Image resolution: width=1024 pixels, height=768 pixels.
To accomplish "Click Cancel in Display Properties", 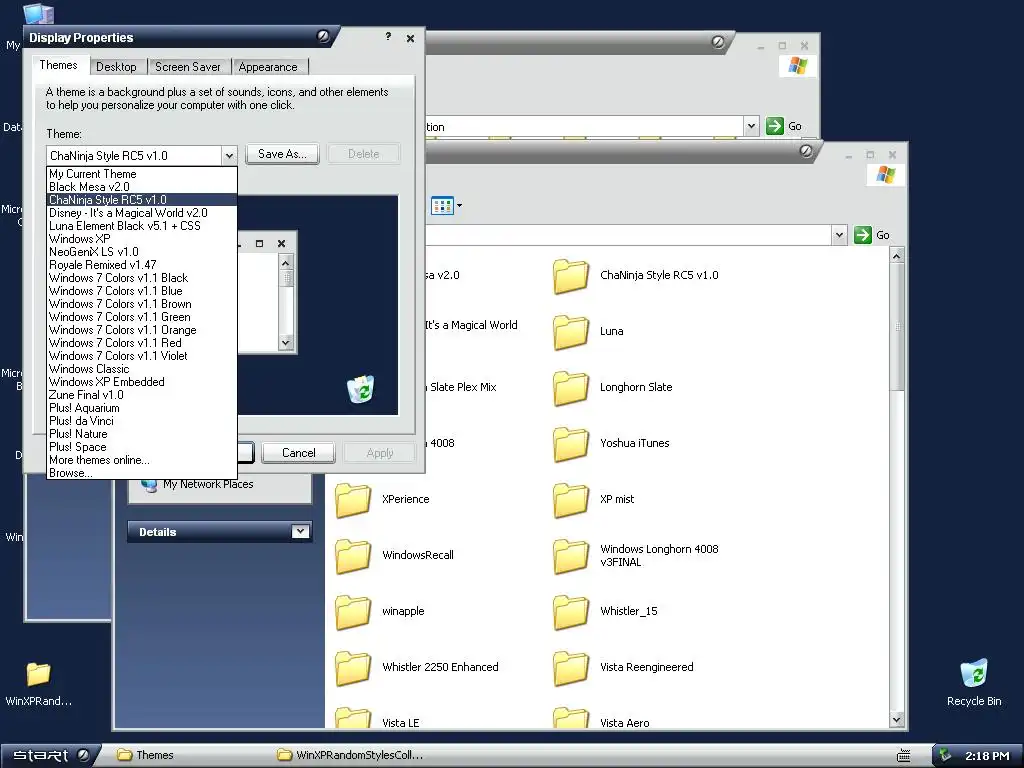I will (x=298, y=453).
